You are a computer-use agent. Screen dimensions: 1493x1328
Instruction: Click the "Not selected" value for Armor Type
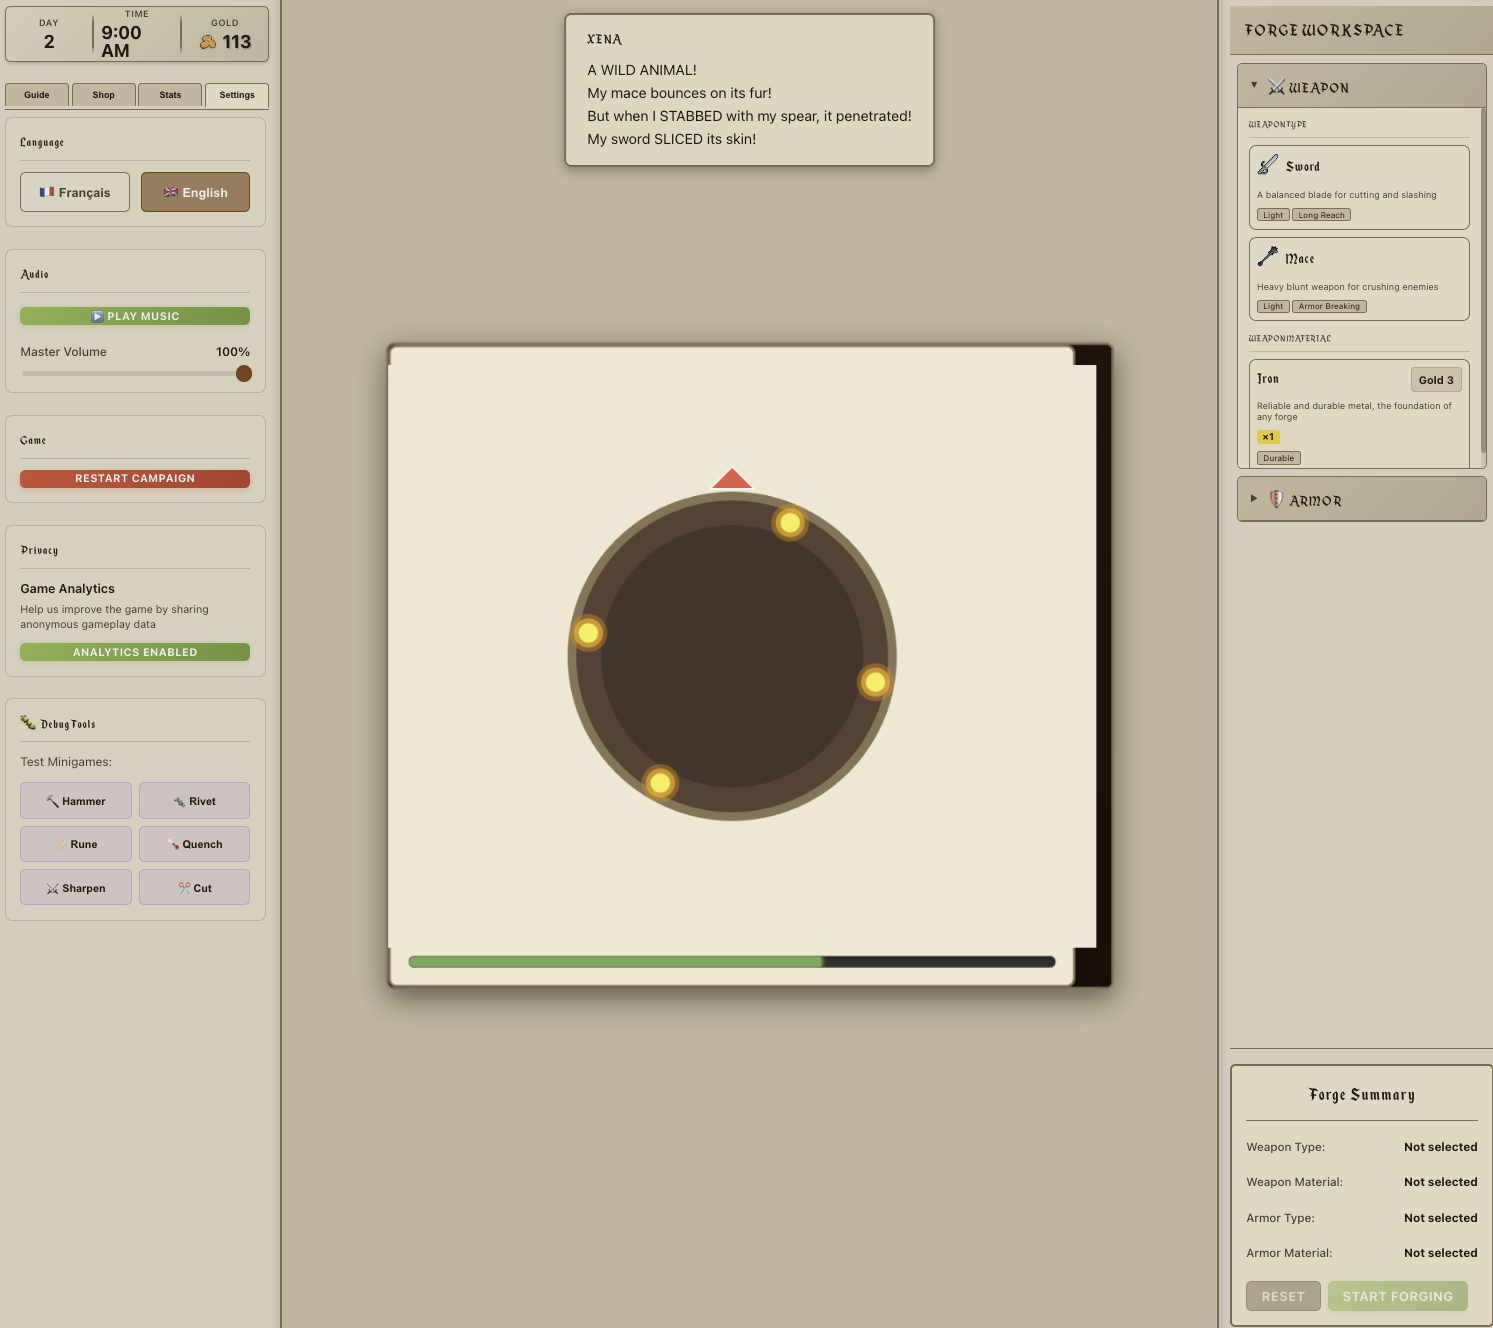pos(1440,1218)
